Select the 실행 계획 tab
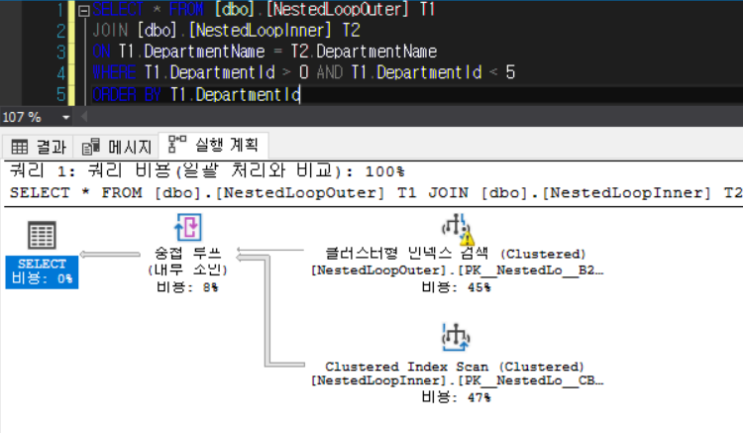Image resolution: width=743 pixels, height=433 pixels. pyautogui.click(x=213, y=144)
